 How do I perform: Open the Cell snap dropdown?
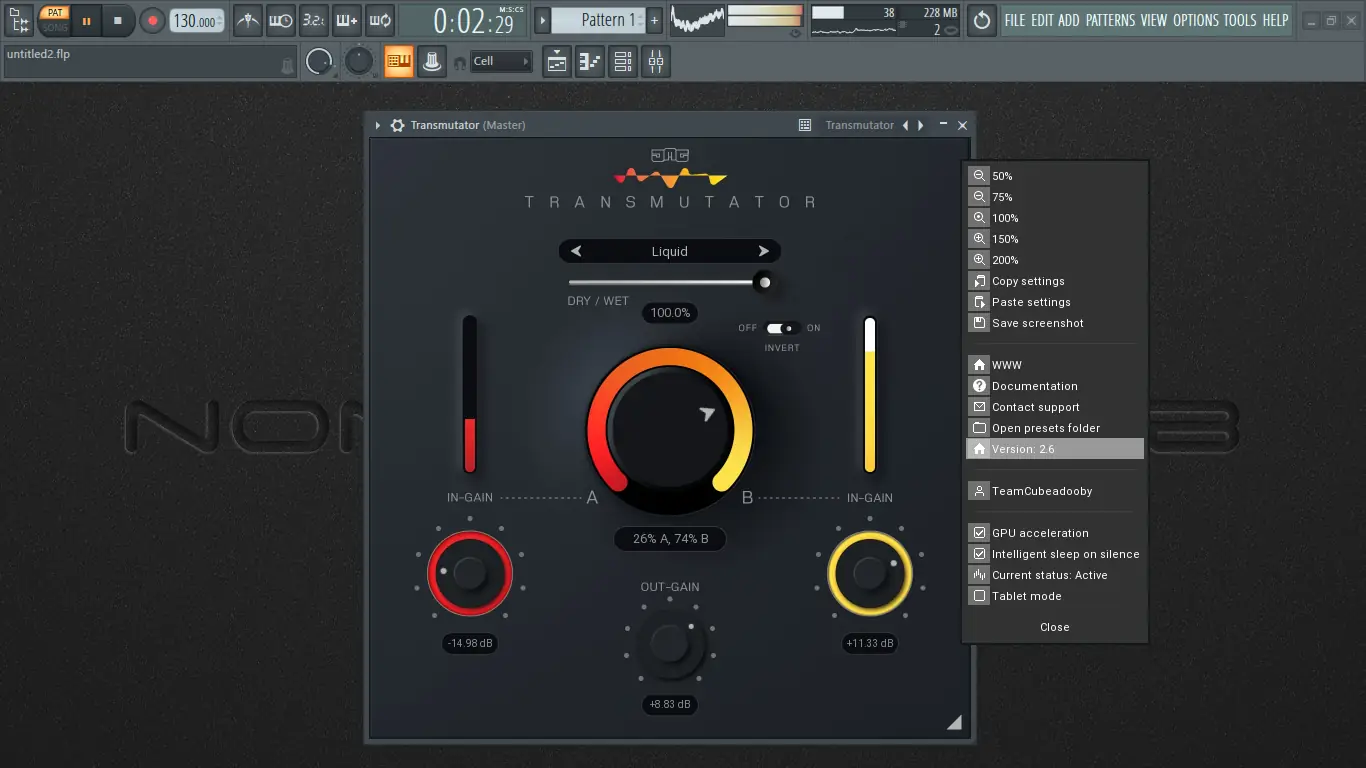[501, 62]
